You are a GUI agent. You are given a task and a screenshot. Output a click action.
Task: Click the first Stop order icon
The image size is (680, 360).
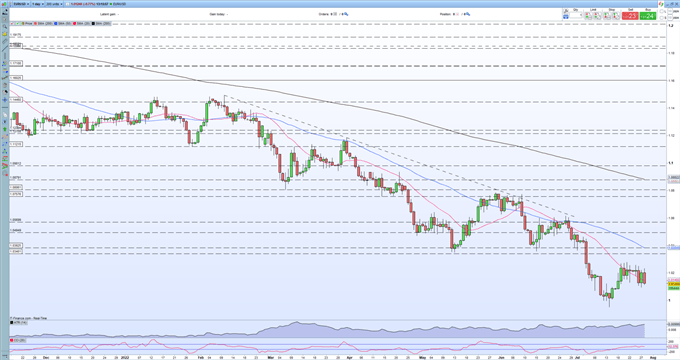[x=607, y=16]
